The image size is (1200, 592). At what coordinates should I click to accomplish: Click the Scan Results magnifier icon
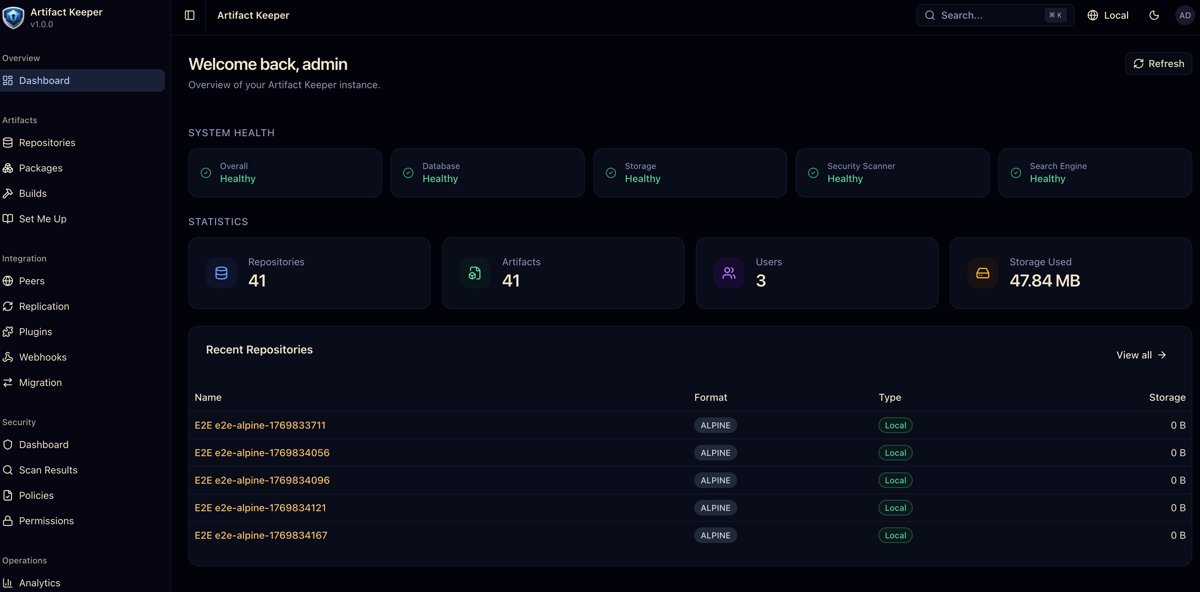pos(13,469)
